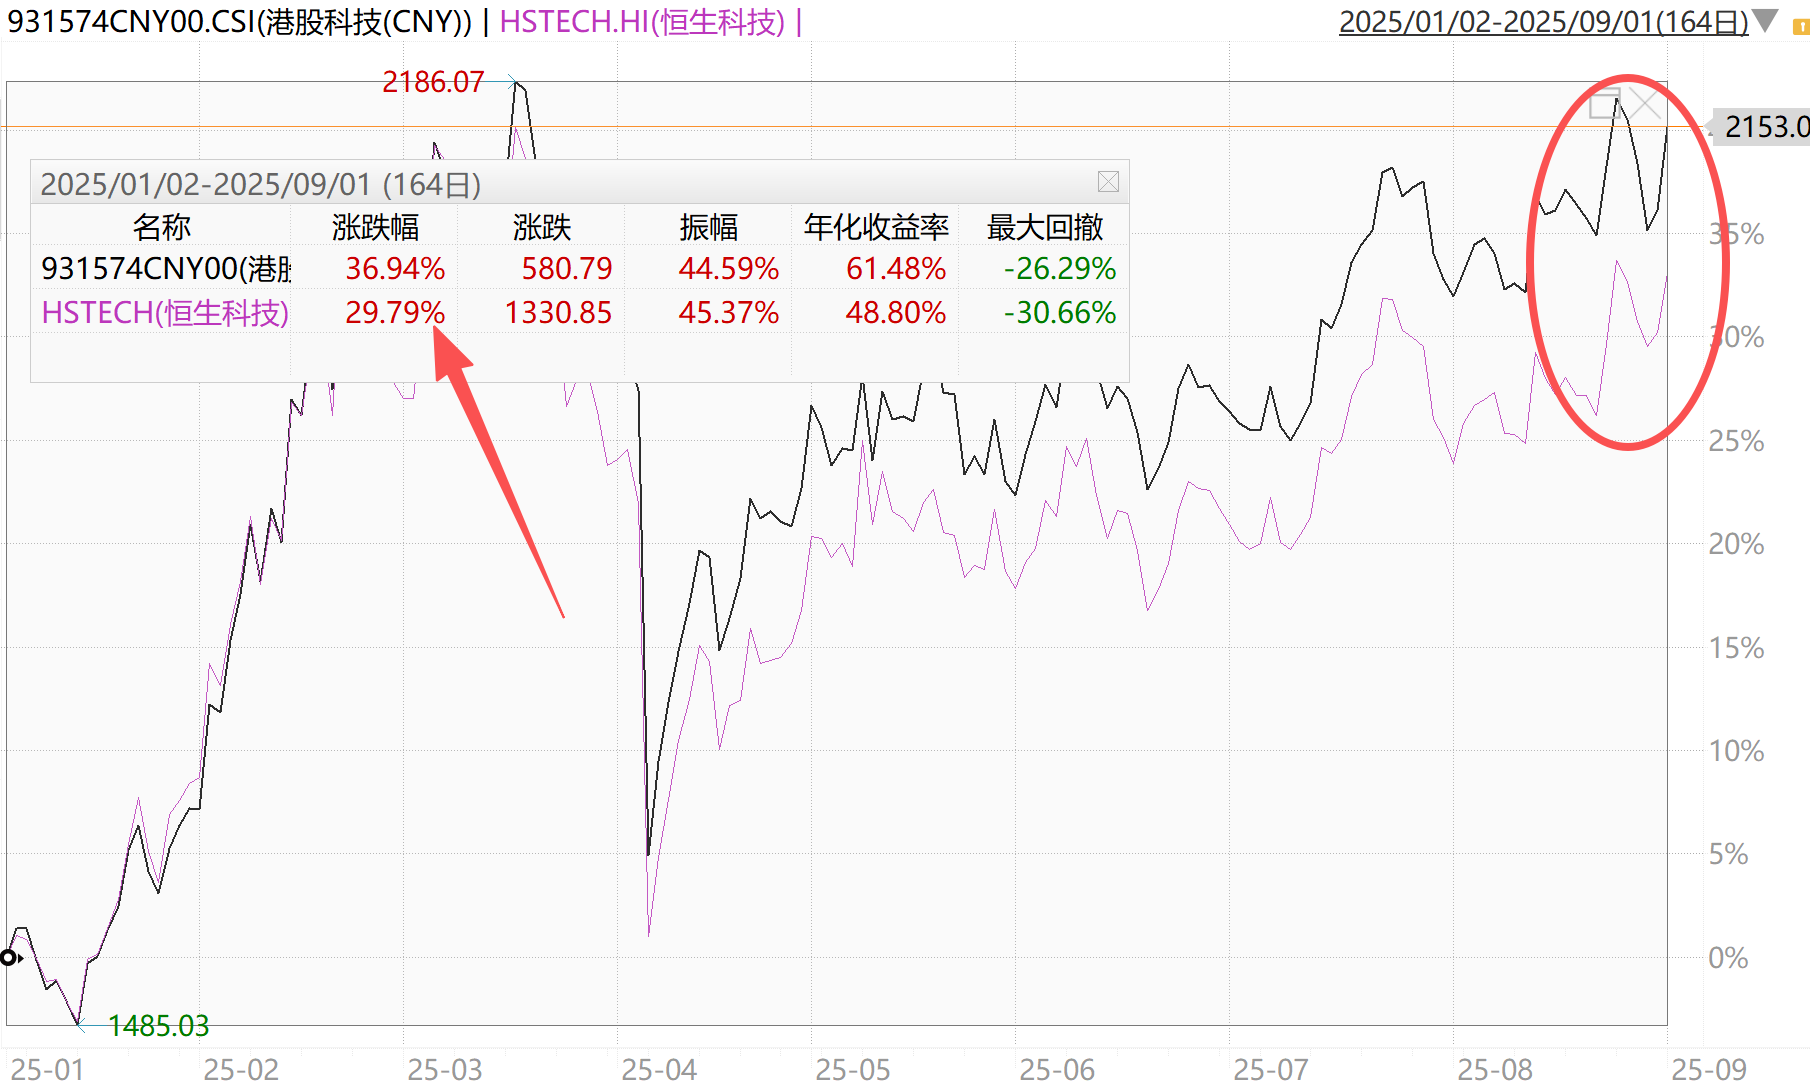
Task: Click the 25-04 date on the time axis
Action: click(658, 1069)
